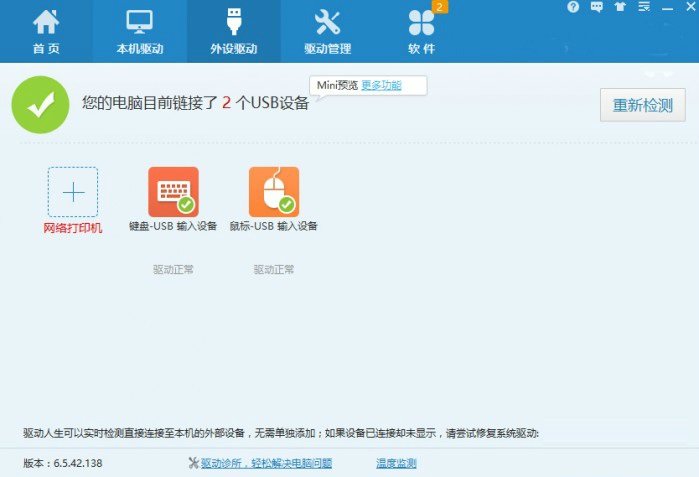The width and height of the screenshot is (699, 477).
Task: Open the 驱动诊所 link
Action: 265,463
